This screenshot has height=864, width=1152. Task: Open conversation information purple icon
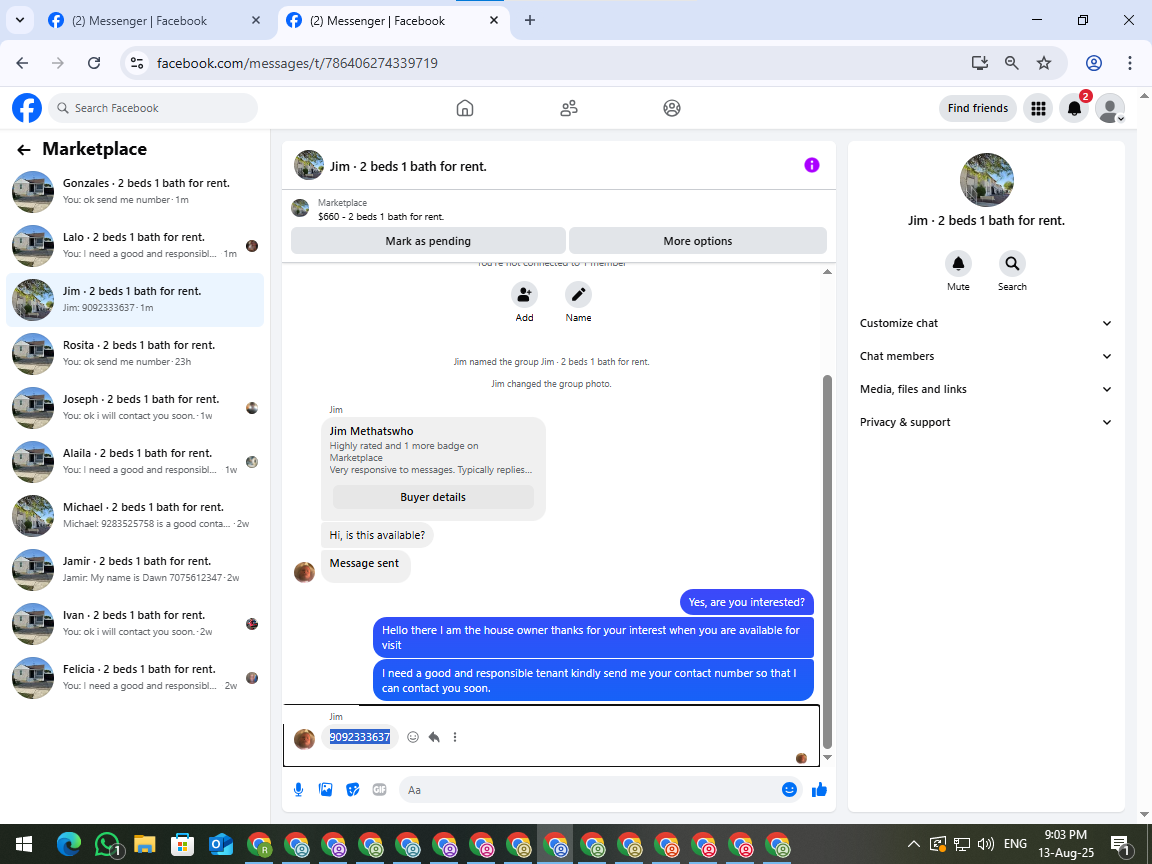(811, 165)
